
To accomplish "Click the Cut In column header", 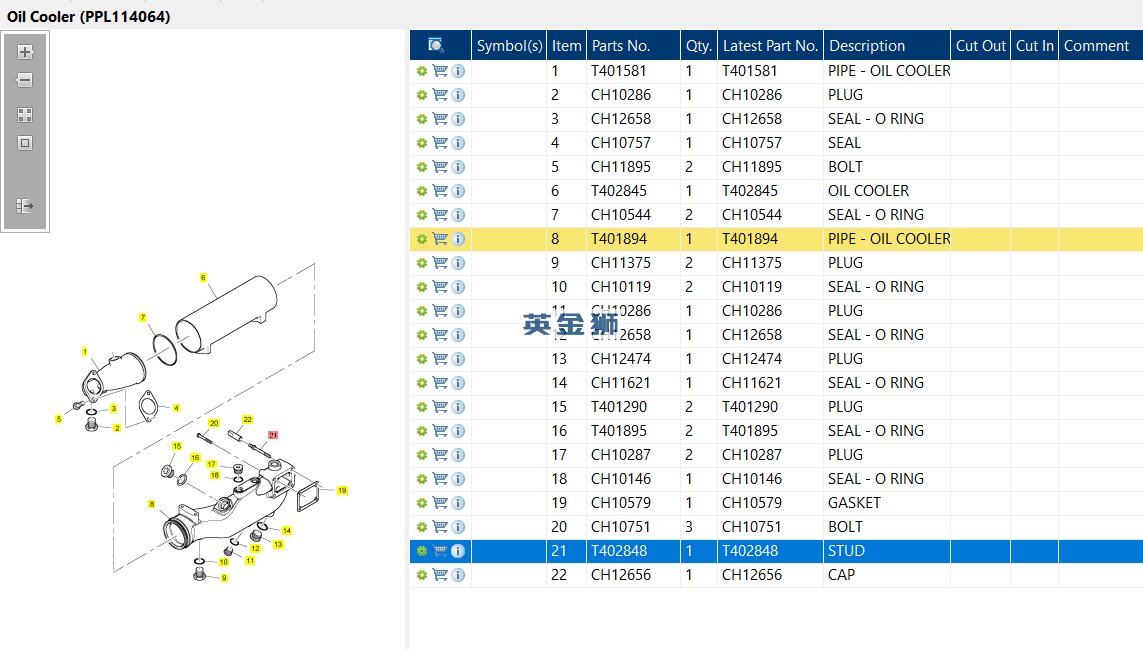I will [1034, 45].
